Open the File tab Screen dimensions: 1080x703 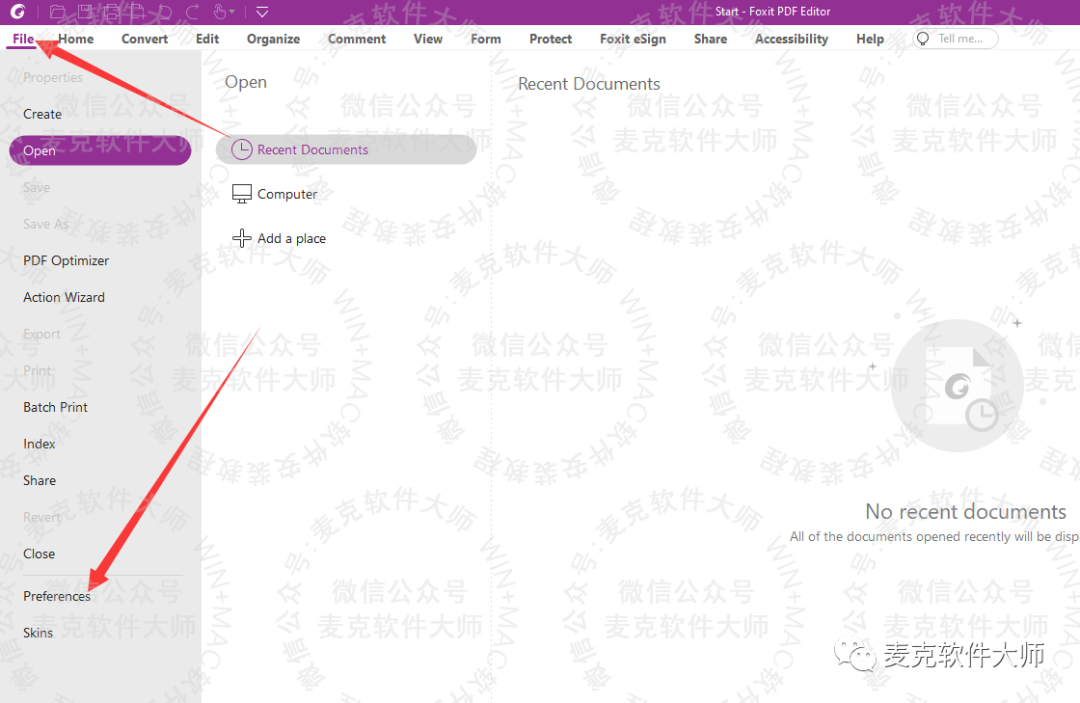click(23, 39)
